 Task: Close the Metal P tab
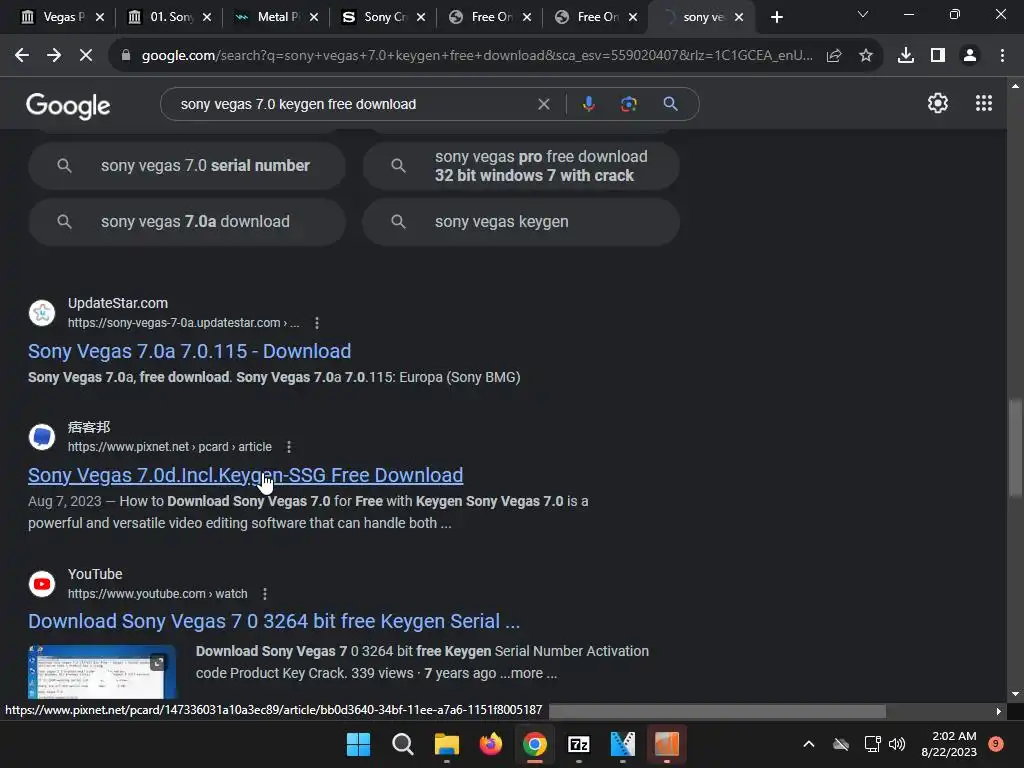(x=314, y=17)
